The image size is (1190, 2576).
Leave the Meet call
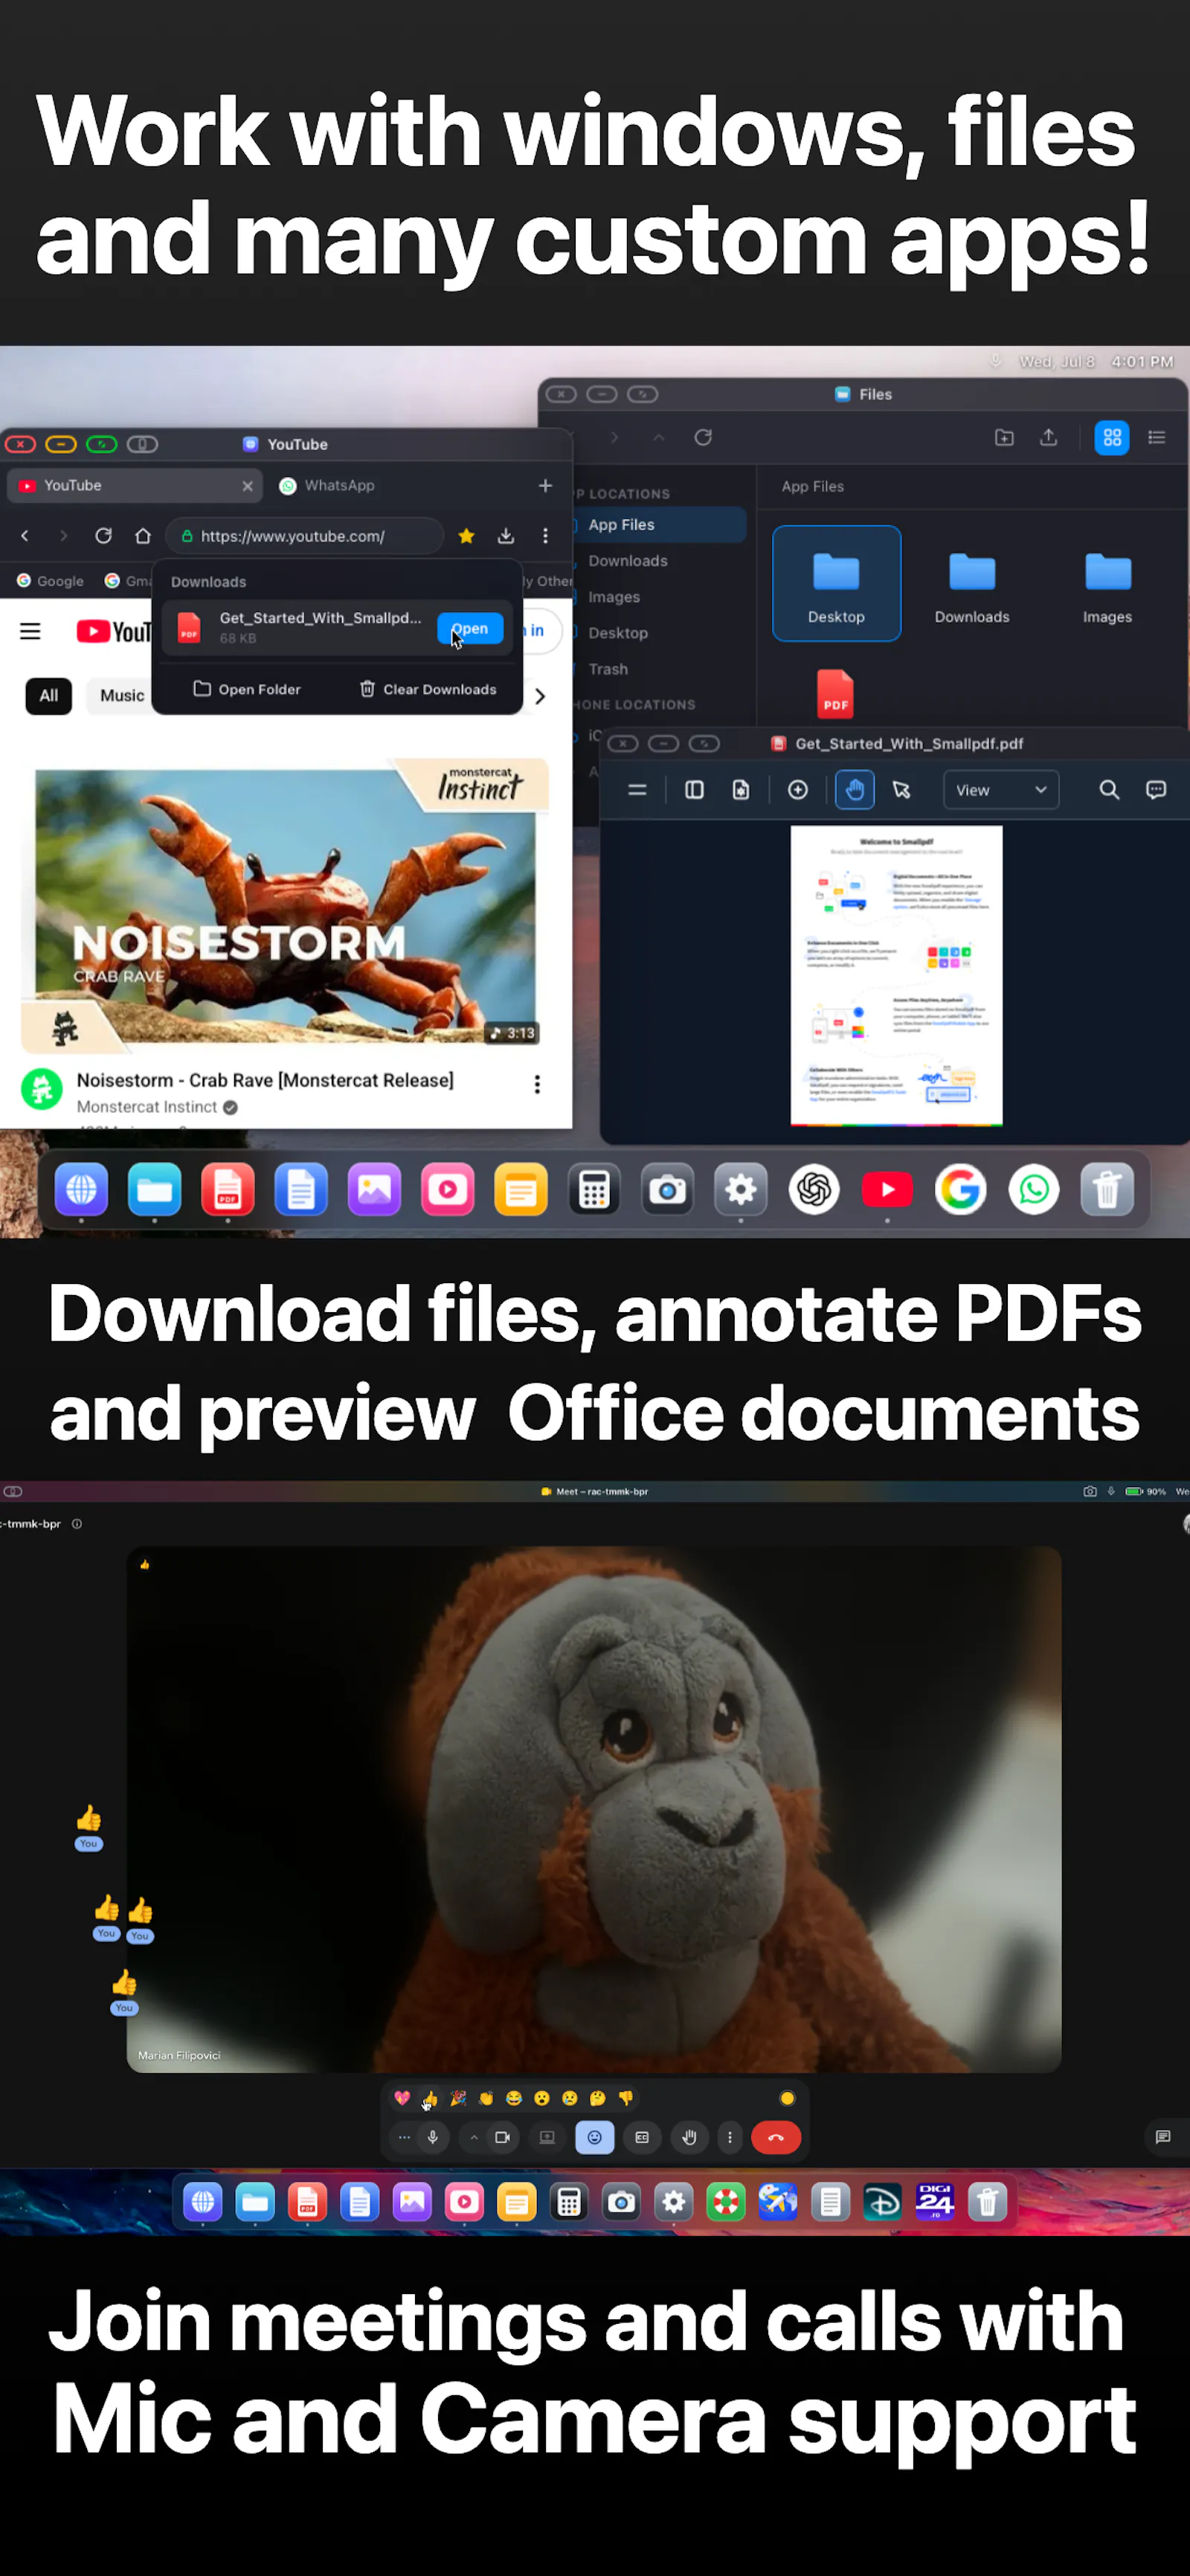(x=776, y=2137)
